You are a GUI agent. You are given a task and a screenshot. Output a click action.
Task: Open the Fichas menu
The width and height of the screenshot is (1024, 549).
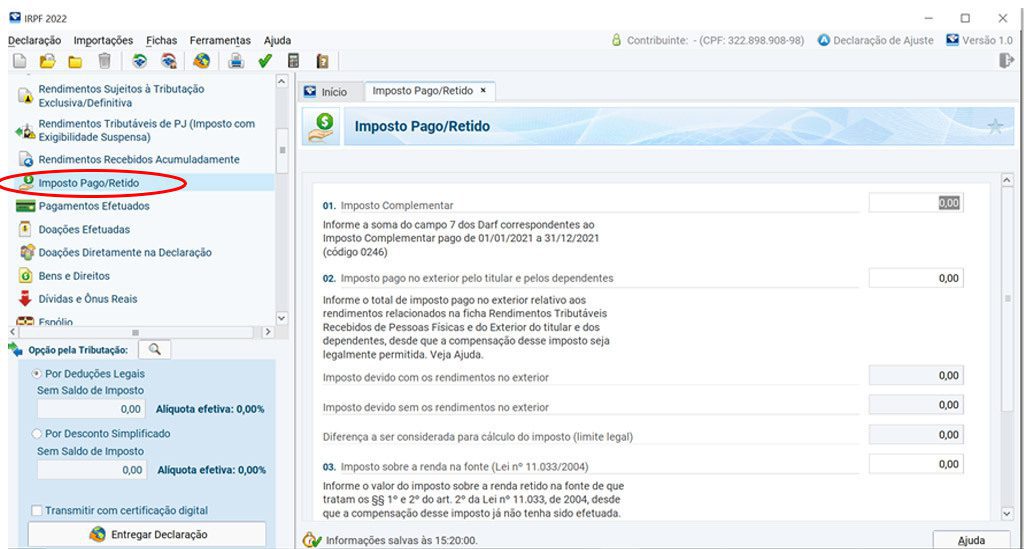[x=161, y=40]
